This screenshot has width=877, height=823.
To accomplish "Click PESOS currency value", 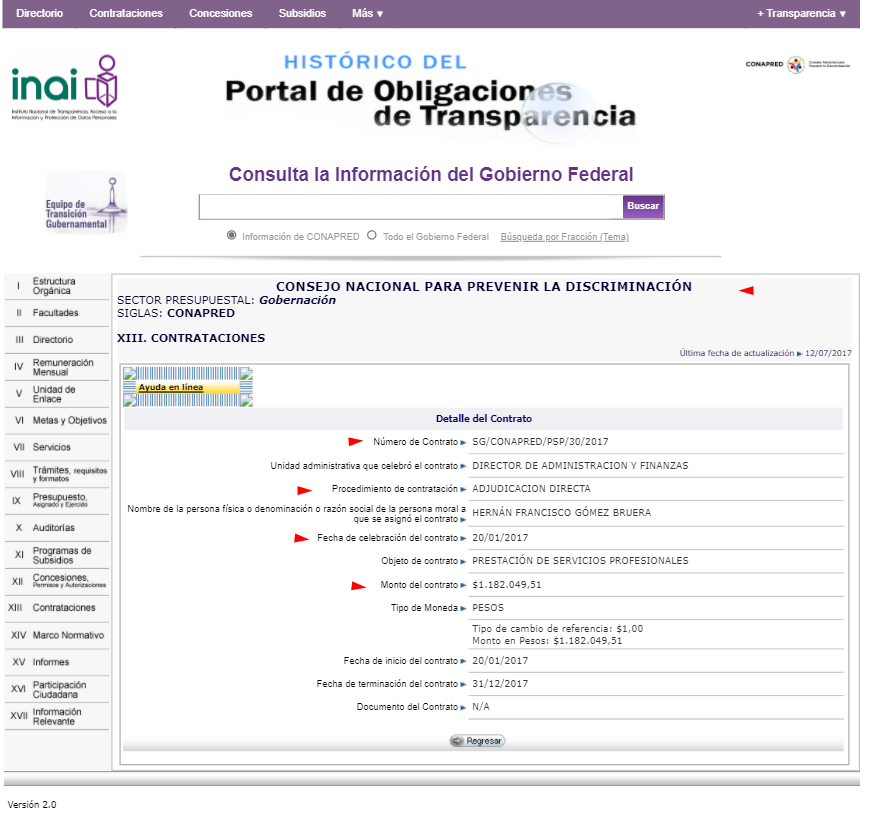I will (x=488, y=608).
